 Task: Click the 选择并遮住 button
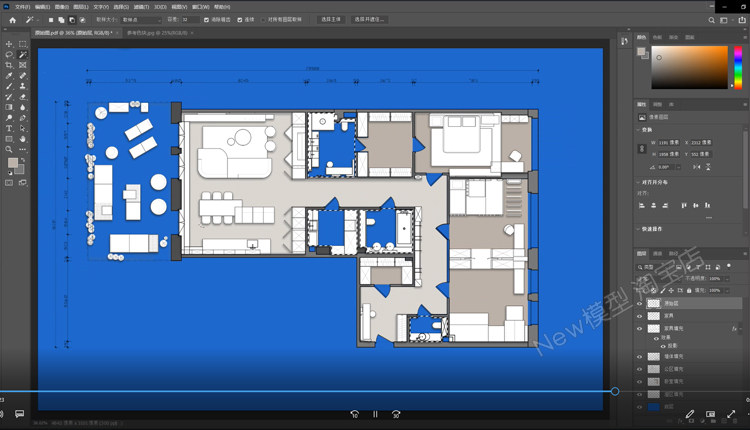tap(369, 19)
